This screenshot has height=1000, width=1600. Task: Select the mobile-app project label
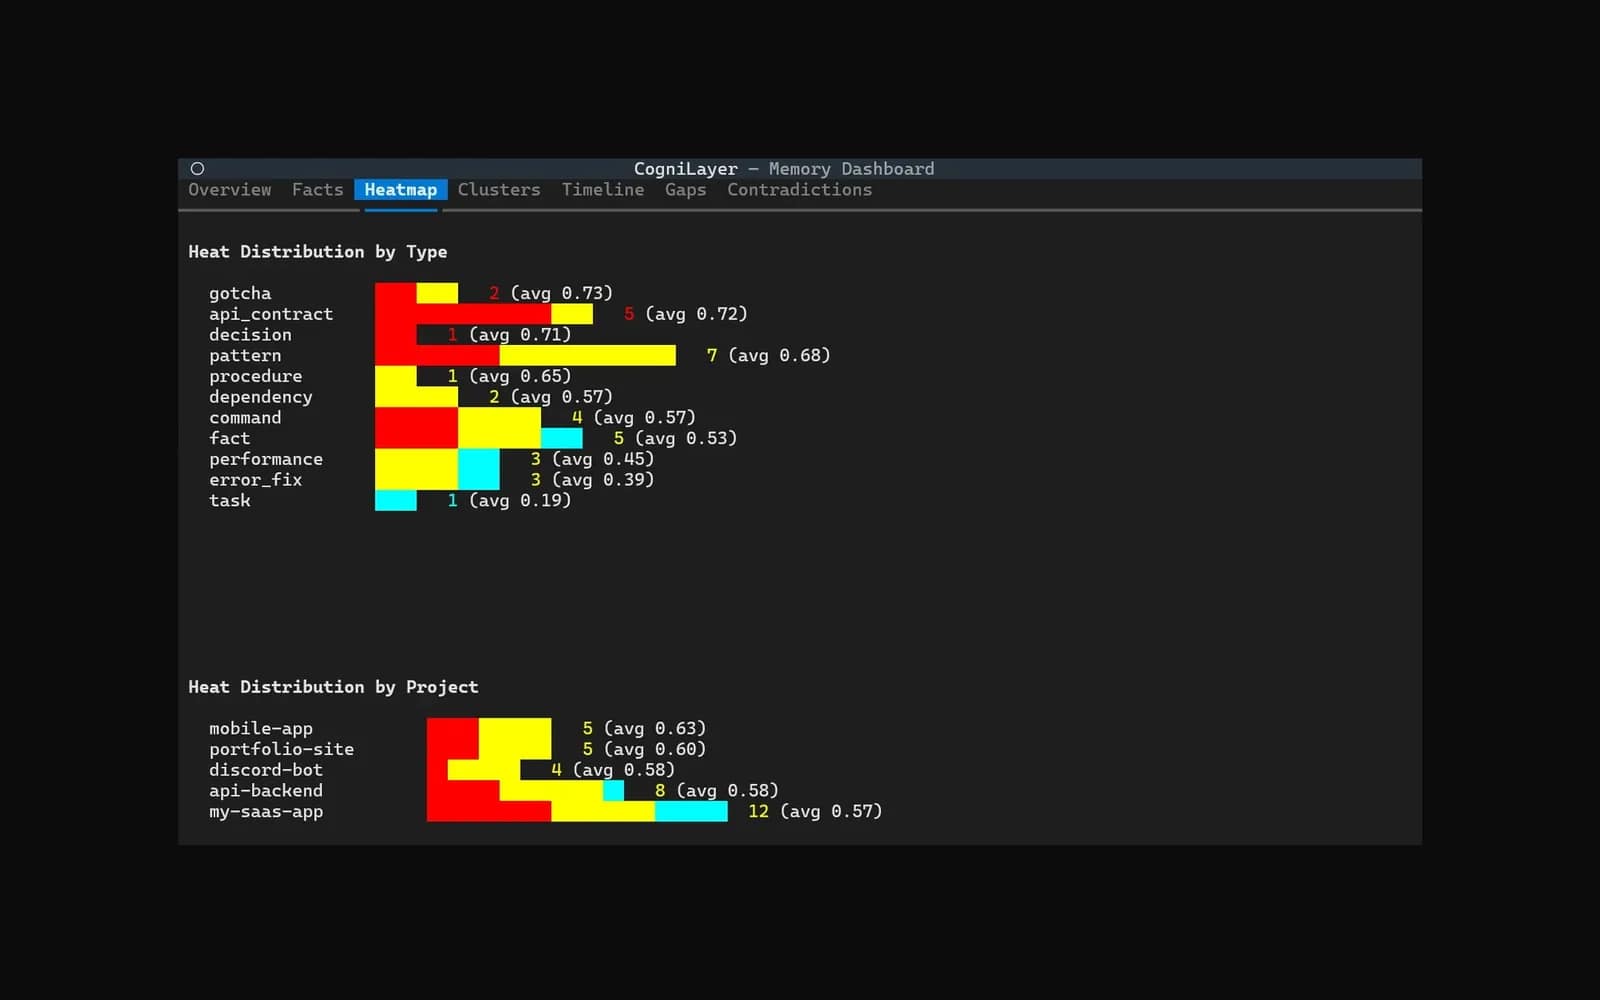[x=261, y=728]
